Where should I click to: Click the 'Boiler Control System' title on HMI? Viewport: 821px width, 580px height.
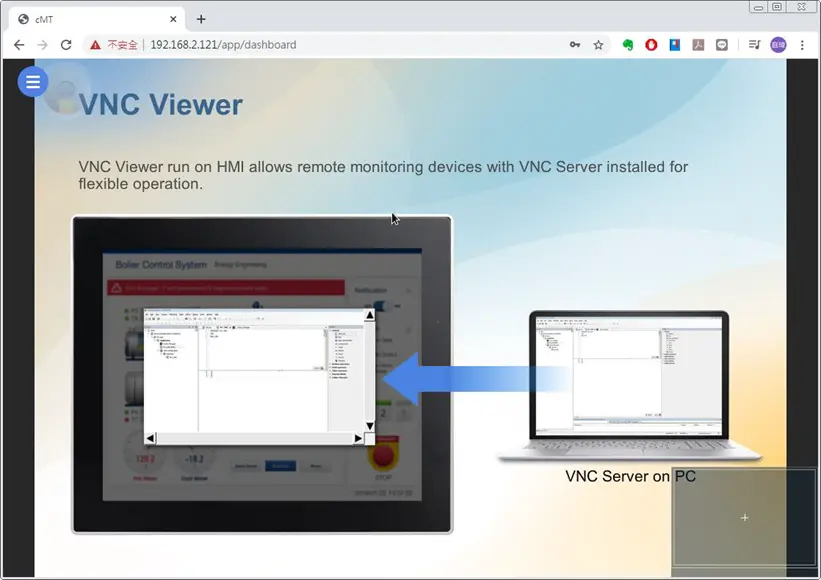tap(161, 265)
